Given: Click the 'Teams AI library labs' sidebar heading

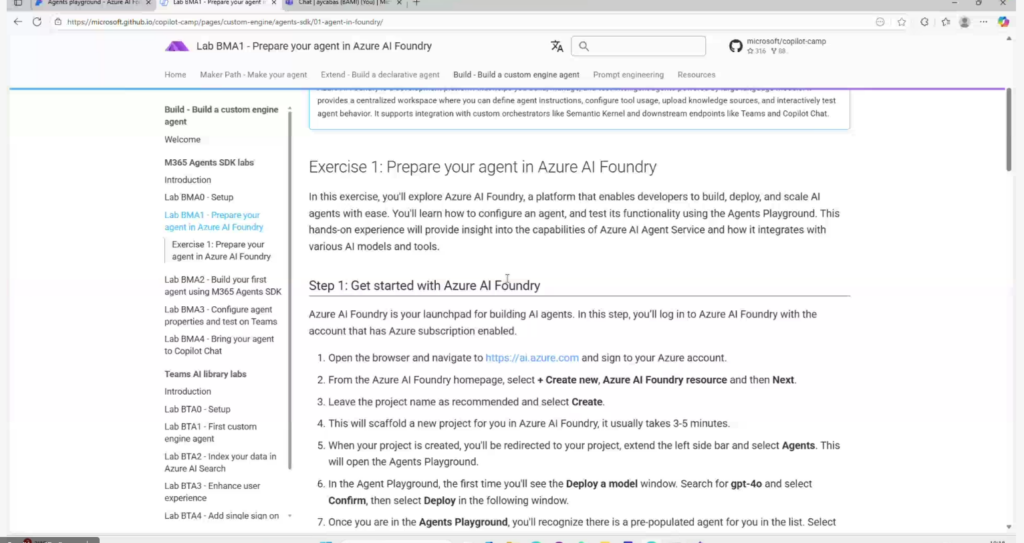Looking at the screenshot, I should pyautogui.click(x=205, y=374).
